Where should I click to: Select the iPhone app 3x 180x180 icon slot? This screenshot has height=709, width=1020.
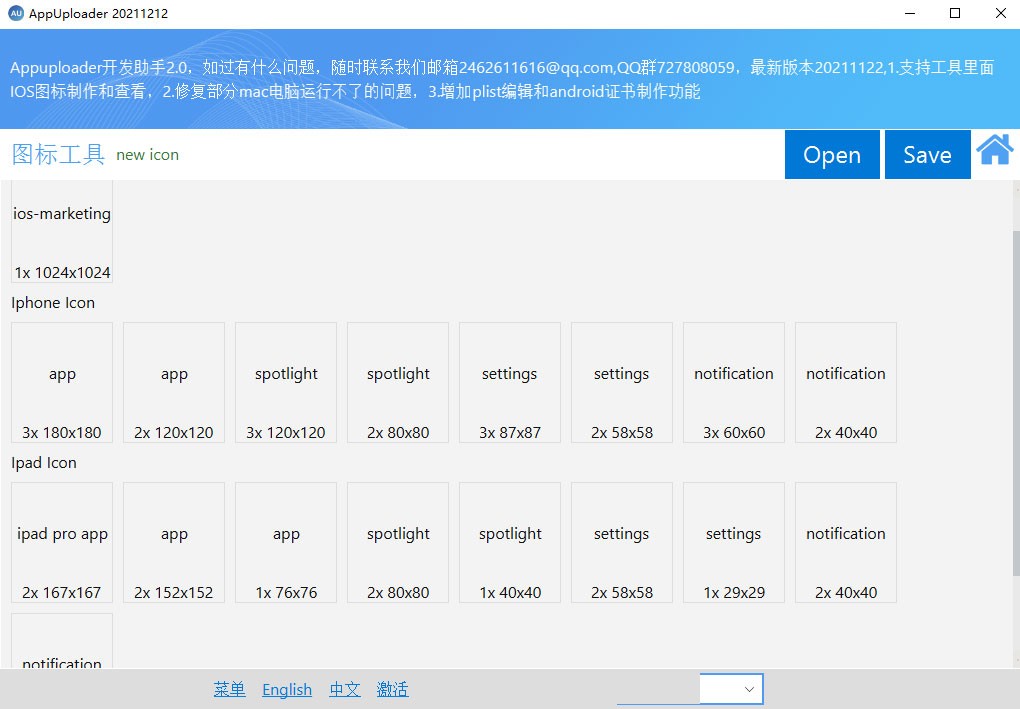coord(62,382)
